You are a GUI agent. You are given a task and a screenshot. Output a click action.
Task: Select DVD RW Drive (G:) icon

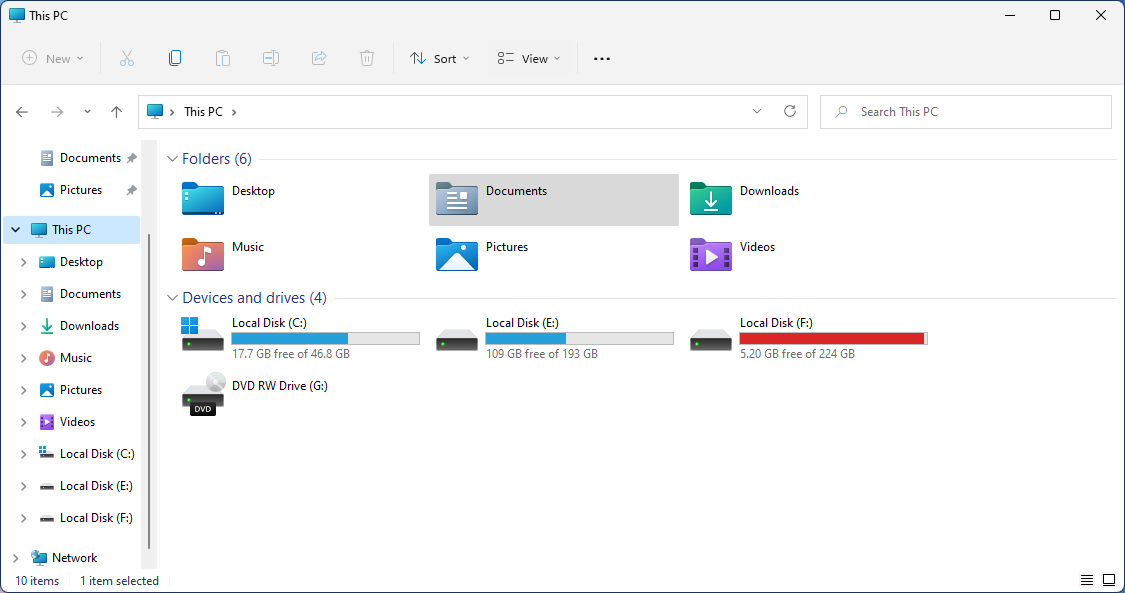click(203, 394)
